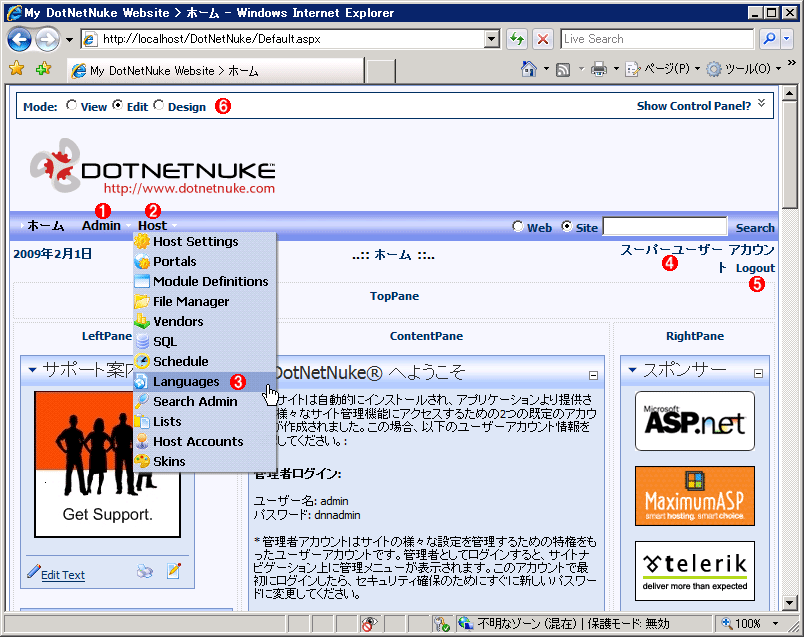Choose Languages from the Host menu
The image size is (804, 637).
(x=205, y=382)
